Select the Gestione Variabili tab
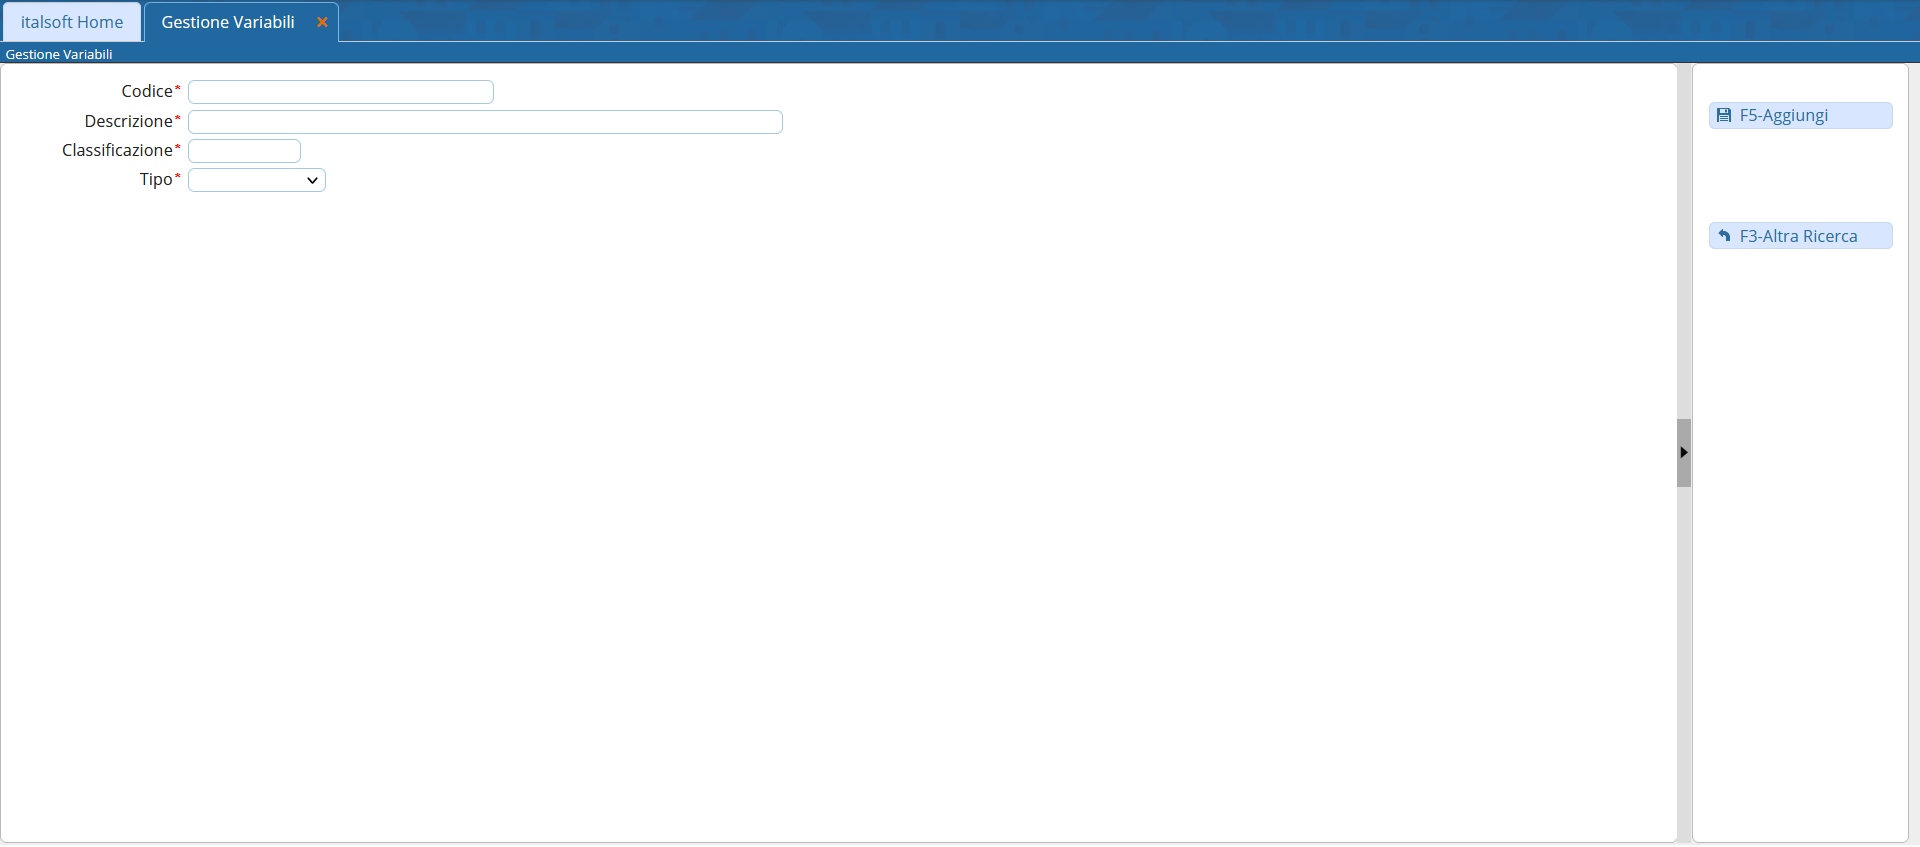 tap(228, 22)
